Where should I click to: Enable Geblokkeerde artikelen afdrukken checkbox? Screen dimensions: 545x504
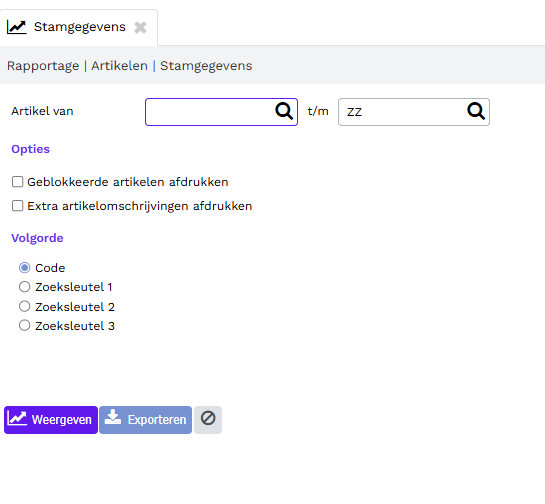pyautogui.click(x=17, y=181)
